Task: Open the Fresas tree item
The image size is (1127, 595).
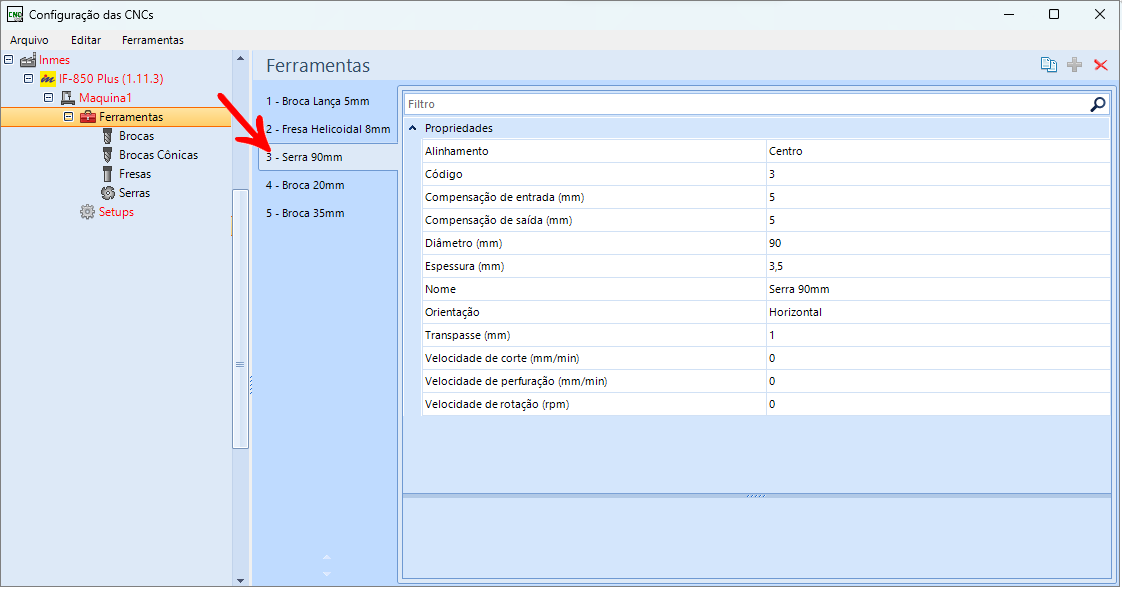Action: 135,174
